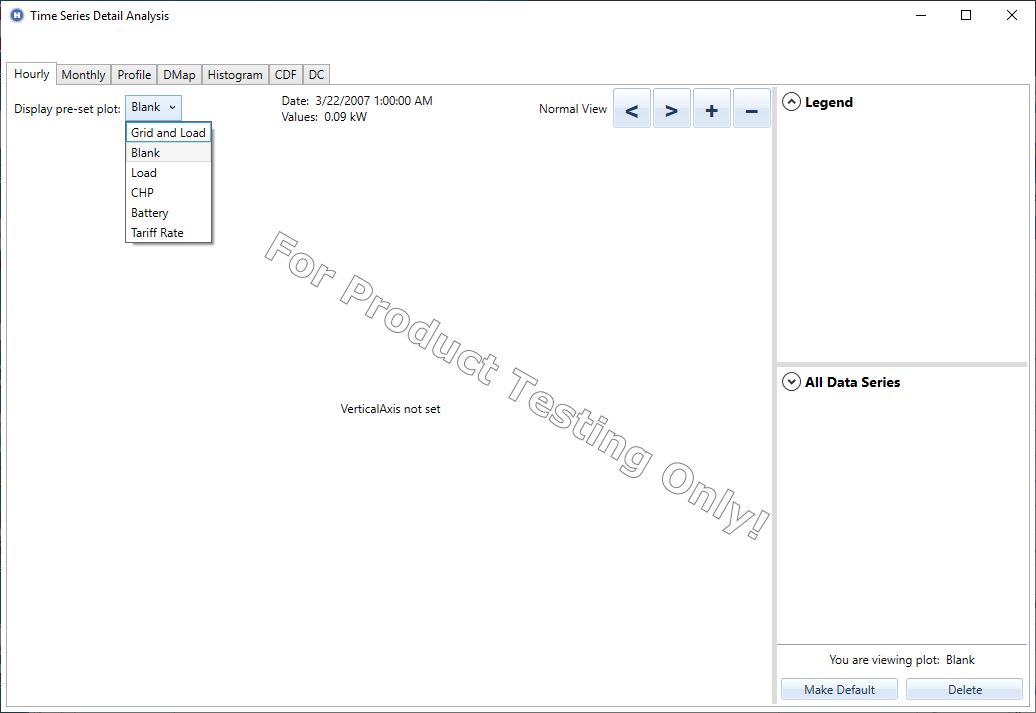1036x713 pixels.
Task: Zoom out with the minus button
Action: pos(751,109)
